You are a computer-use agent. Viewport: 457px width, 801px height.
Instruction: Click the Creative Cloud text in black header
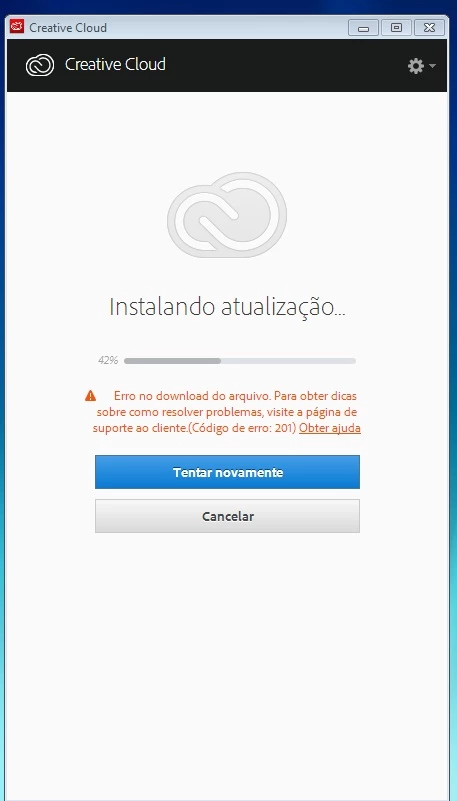pyautogui.click(x=115, y=64)
